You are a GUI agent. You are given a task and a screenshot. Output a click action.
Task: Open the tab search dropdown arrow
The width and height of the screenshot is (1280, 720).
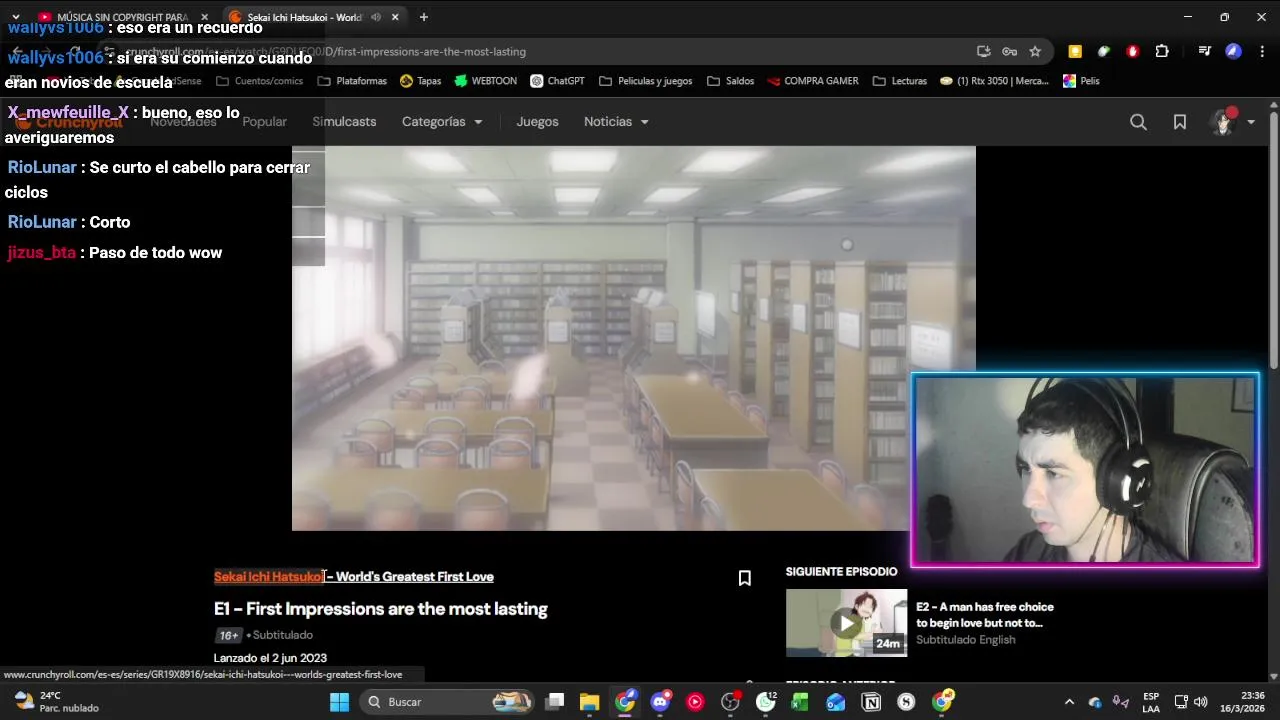coord(15,17)
